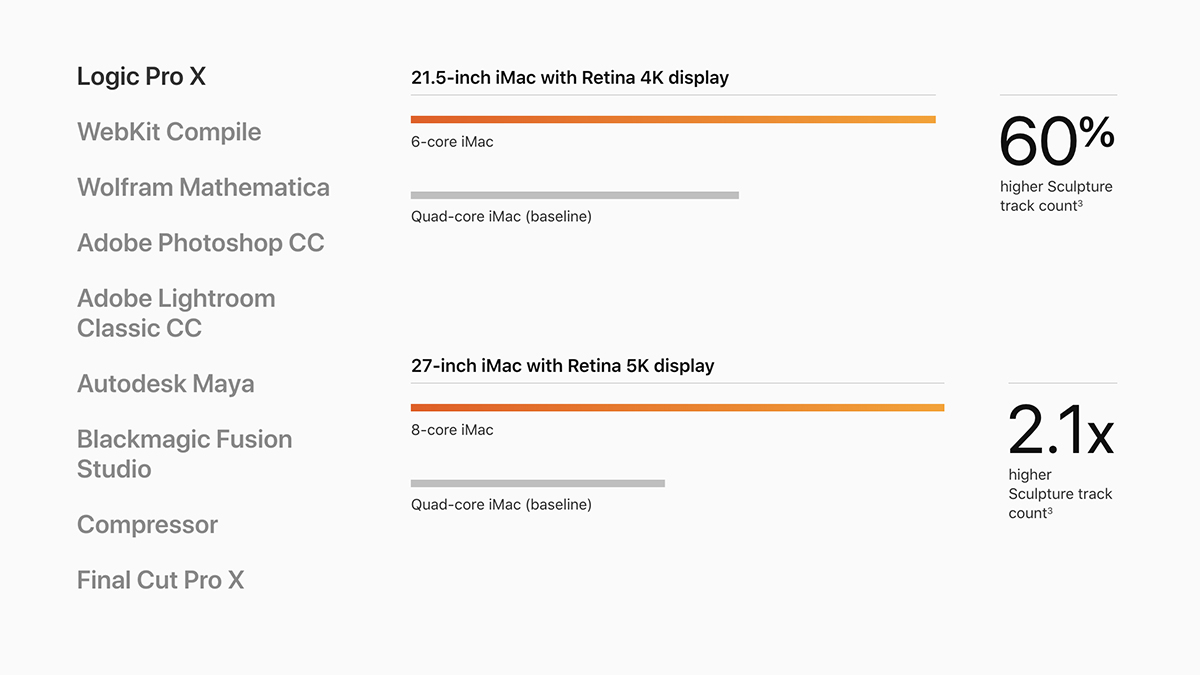Viewport: 1200px width, 675px height.
Task: Show Adobe Lightroom Classic CC results
Action: point(176,313)
